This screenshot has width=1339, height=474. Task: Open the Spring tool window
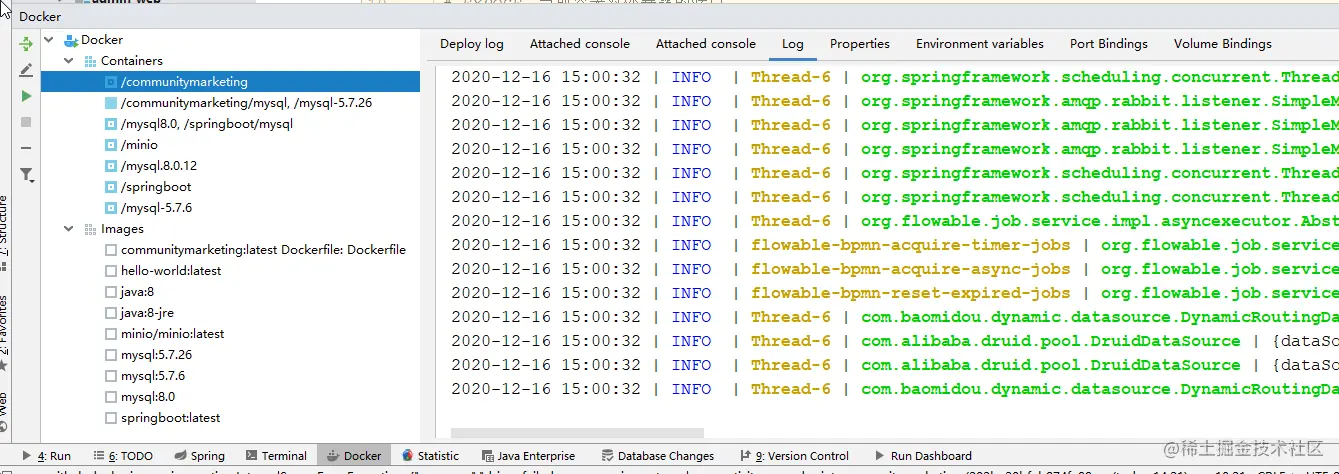point(199,456)
